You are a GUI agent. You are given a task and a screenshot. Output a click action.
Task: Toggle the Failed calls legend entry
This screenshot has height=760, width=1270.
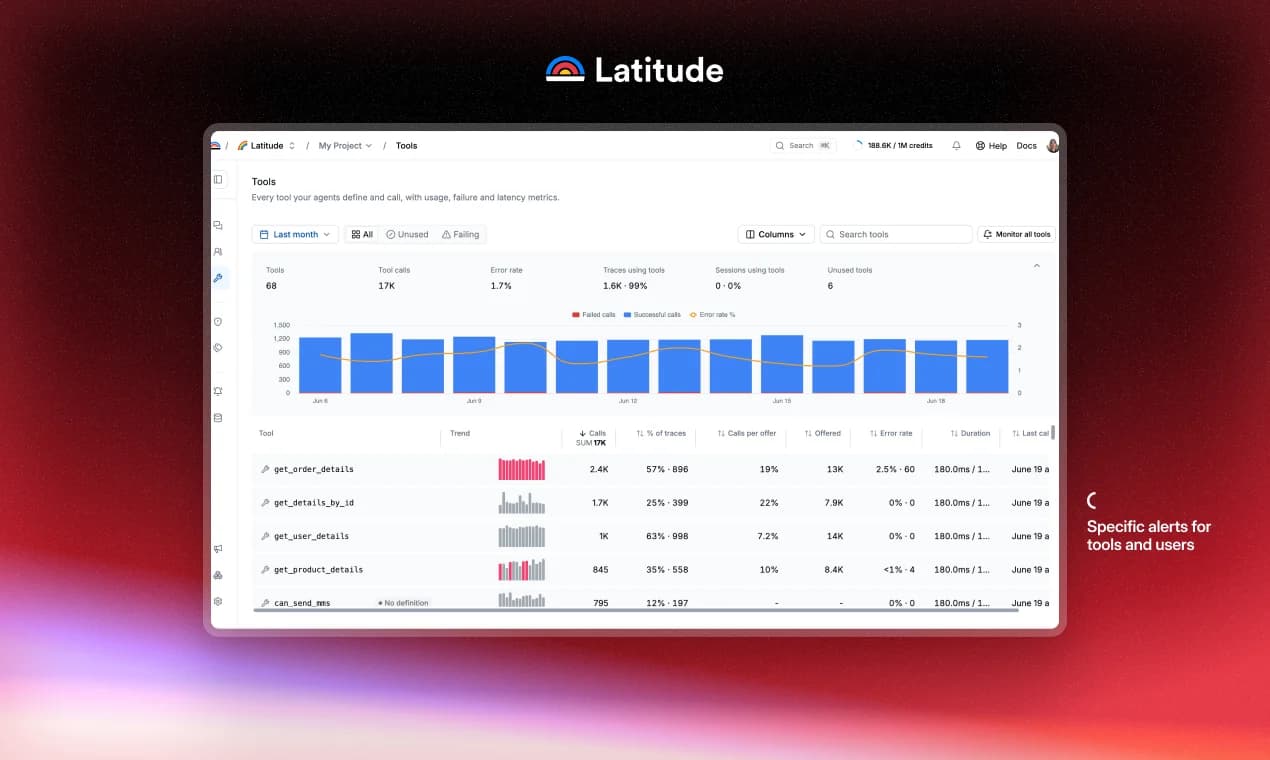(x=594, y=315)
